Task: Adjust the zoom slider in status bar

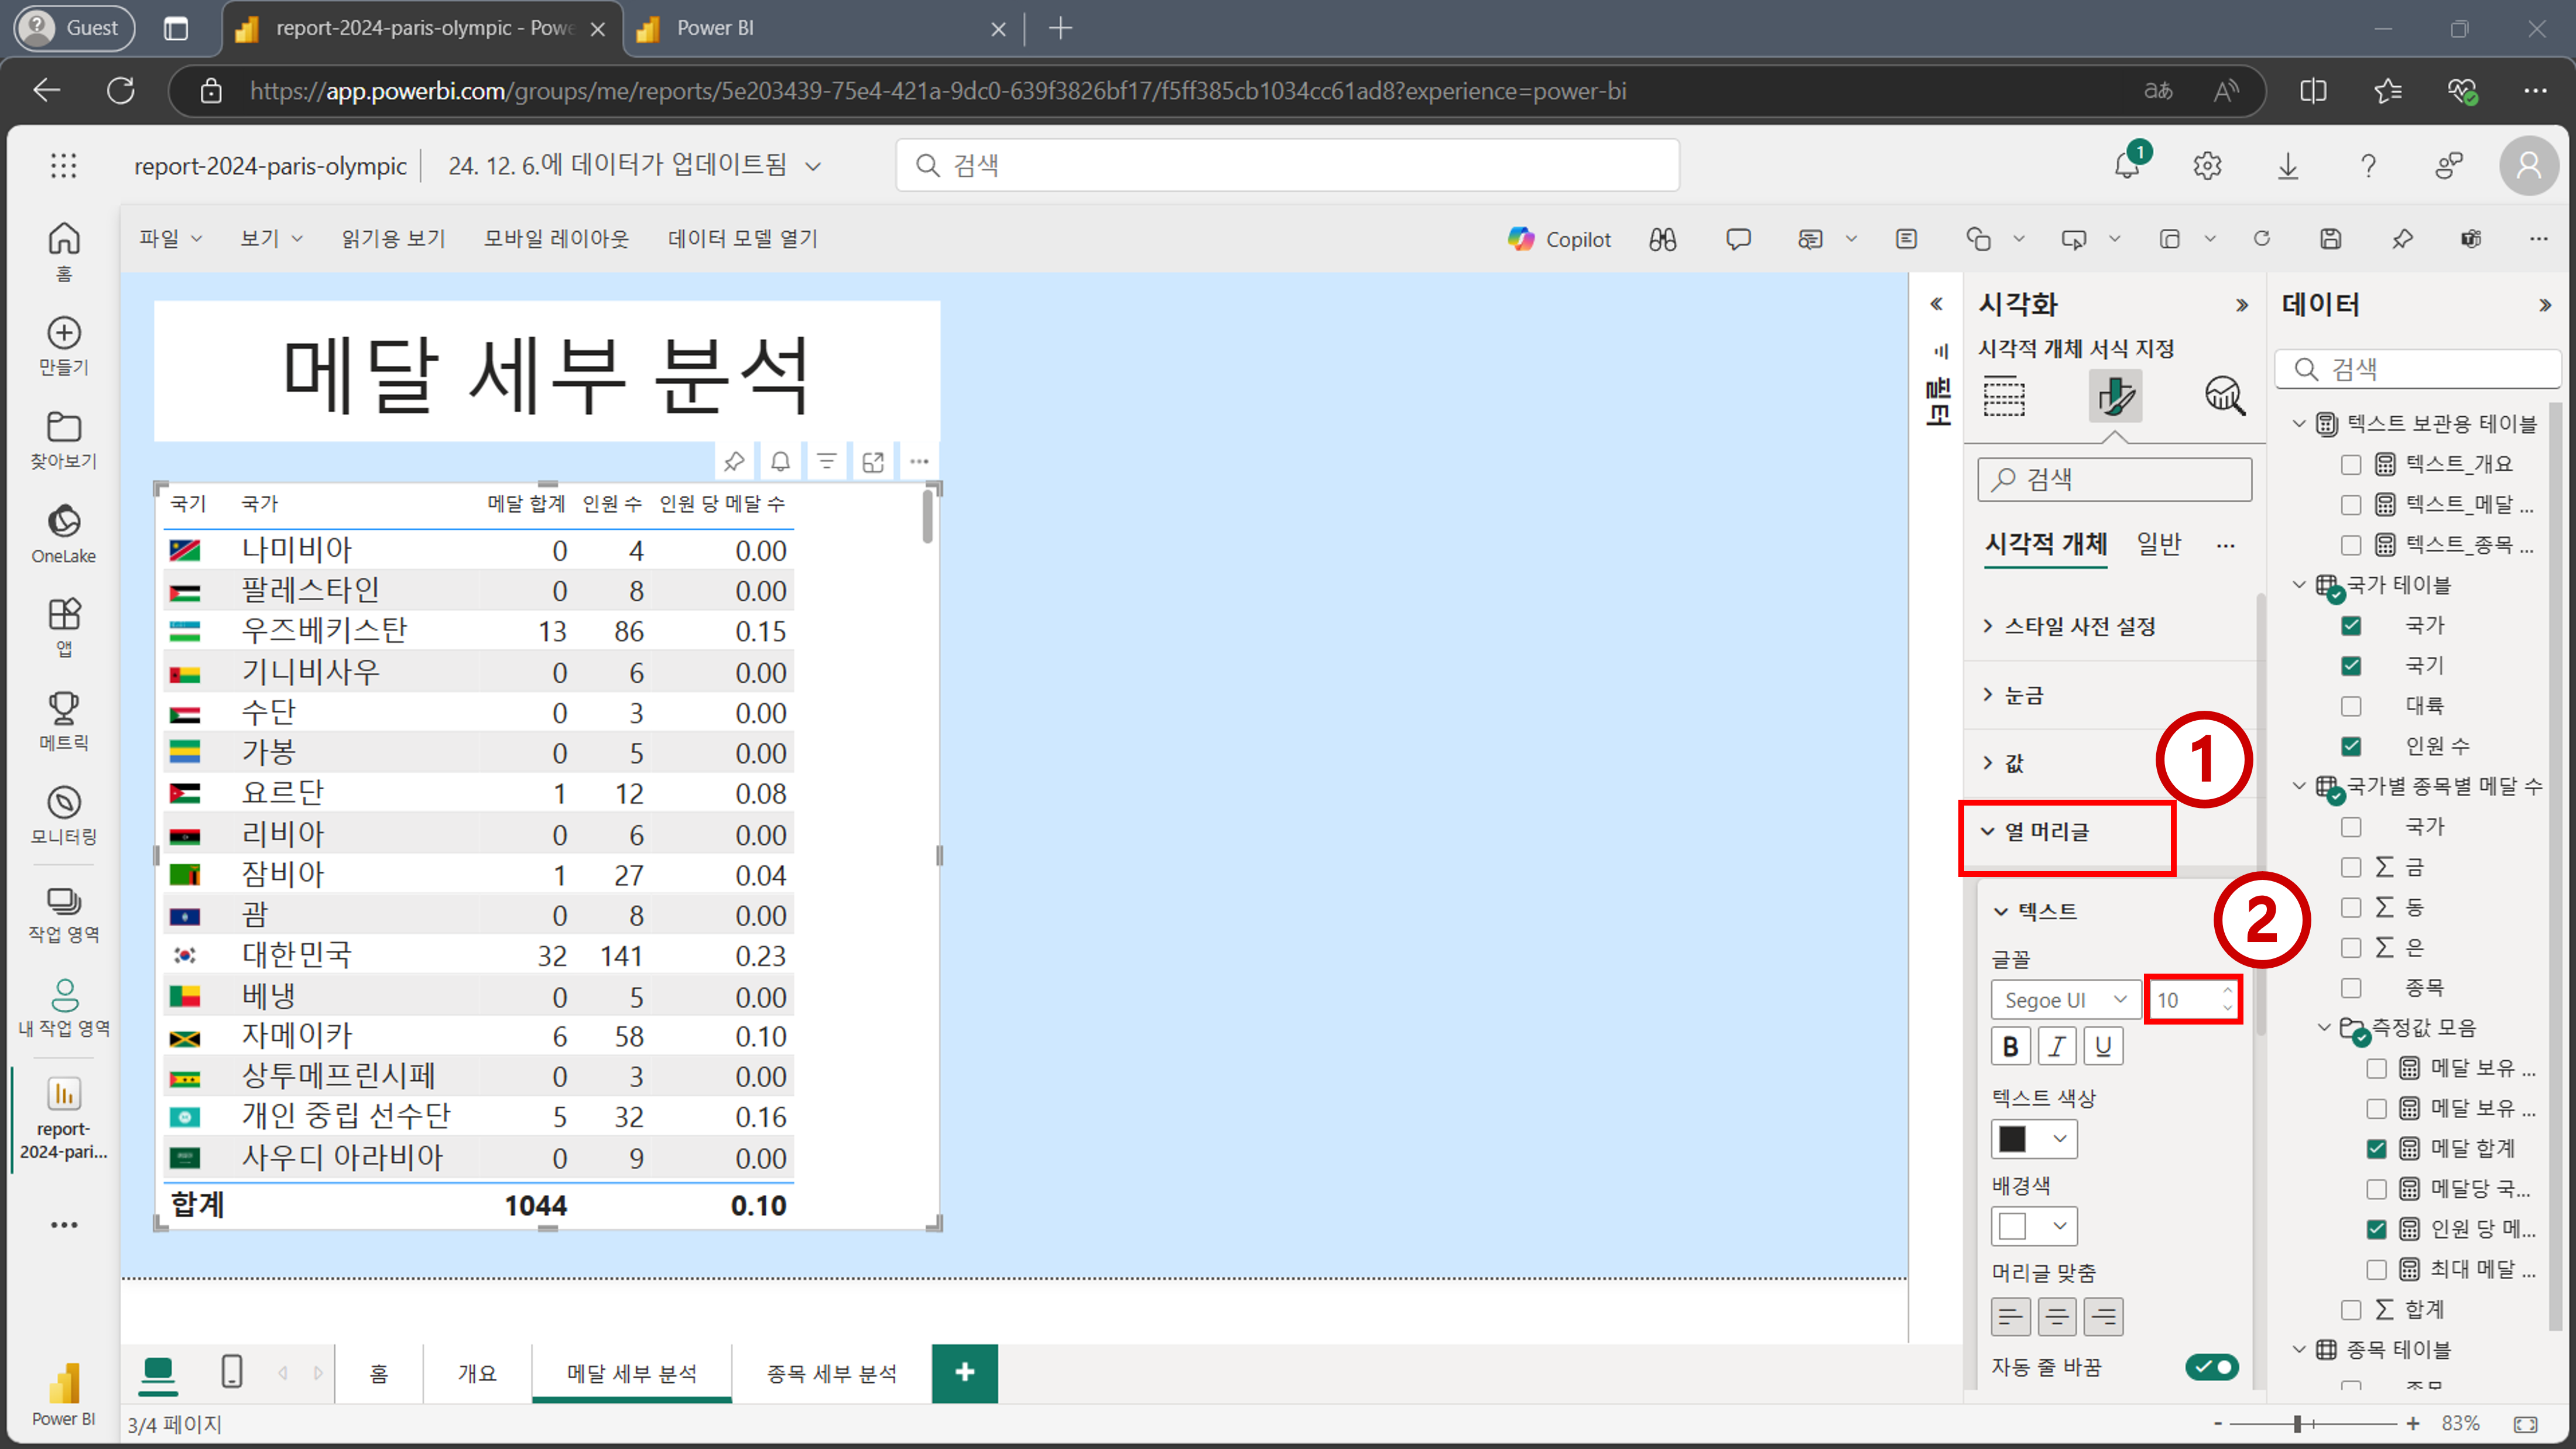Action: click(2298, 1423)
